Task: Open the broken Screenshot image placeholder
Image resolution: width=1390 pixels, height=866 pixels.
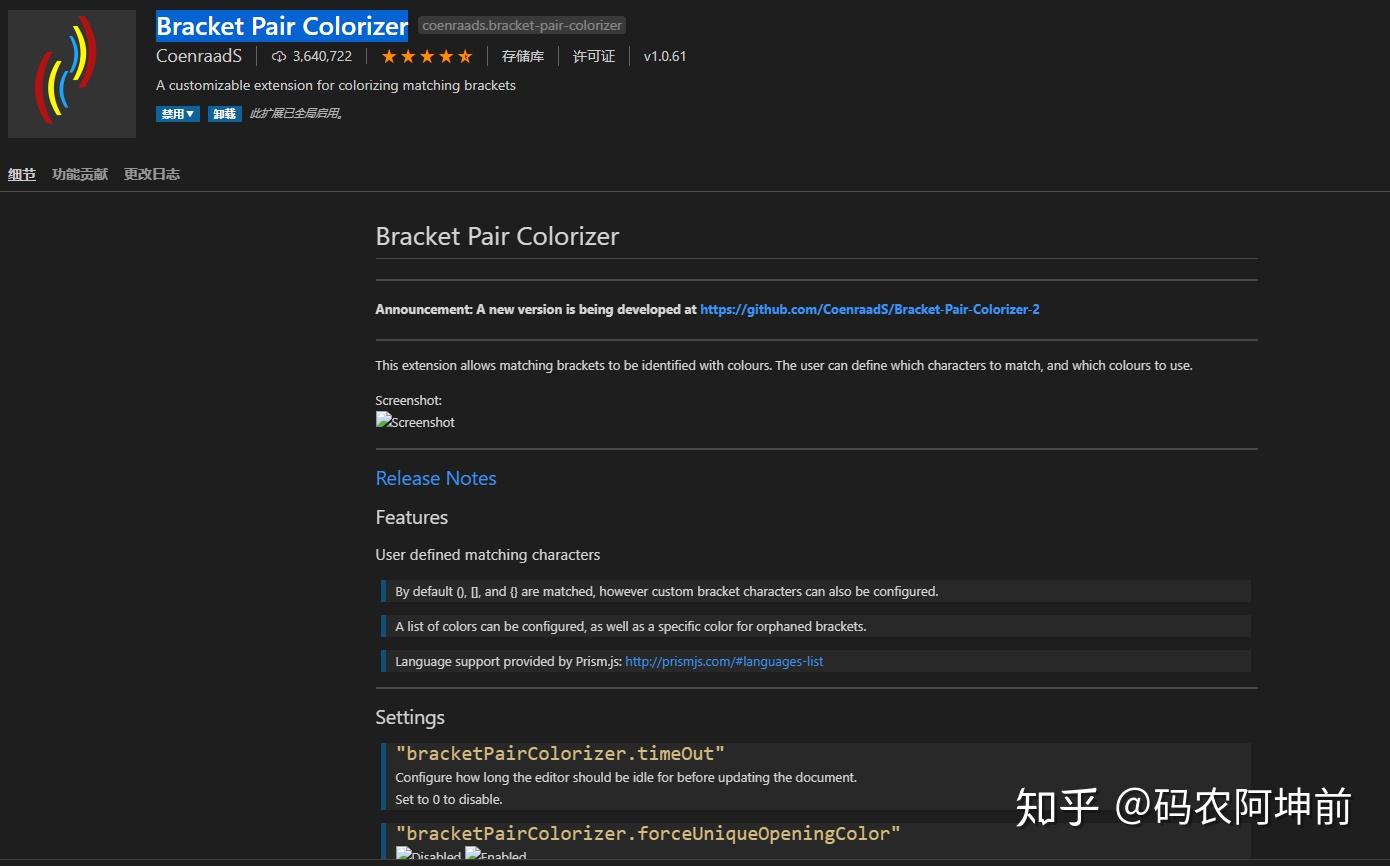Action: pyautogui.click(x=415, y=421)
